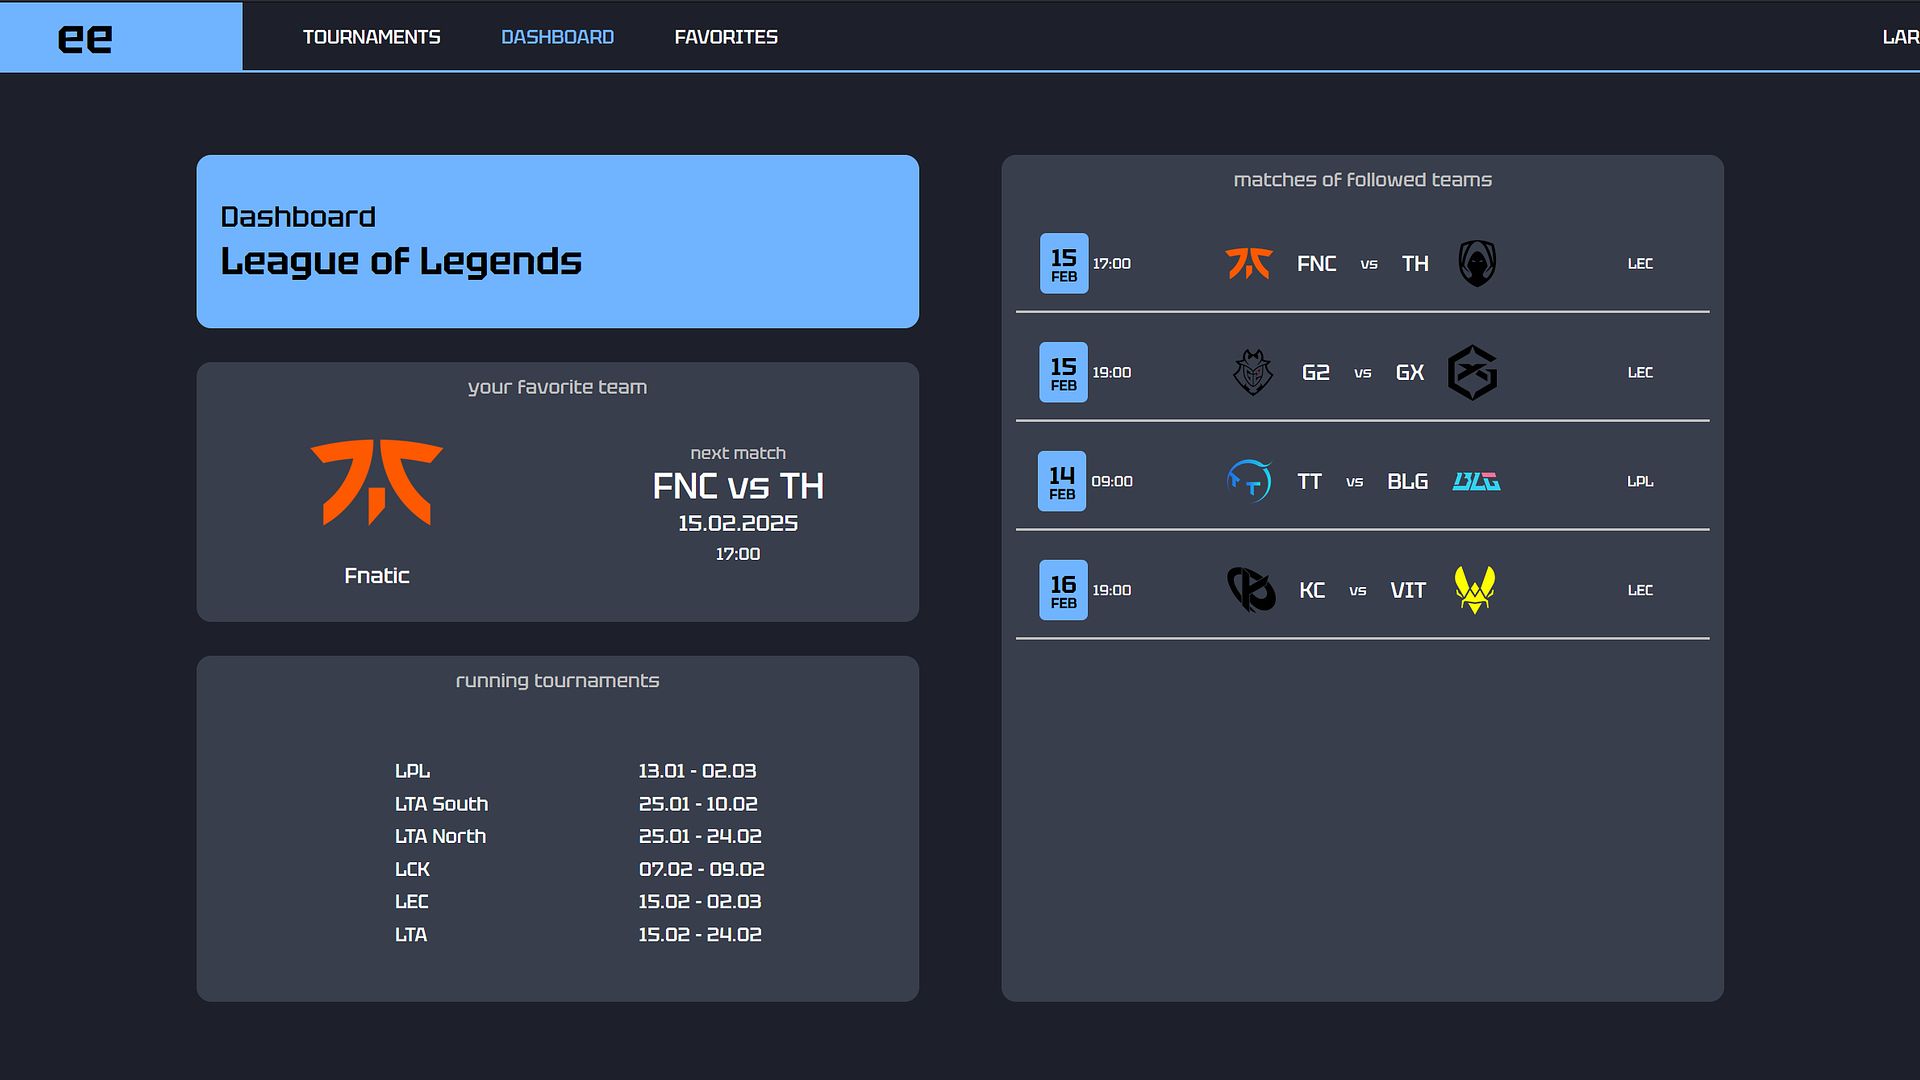
Task: Open next match FNC vs TH
Action: [738, 487]
